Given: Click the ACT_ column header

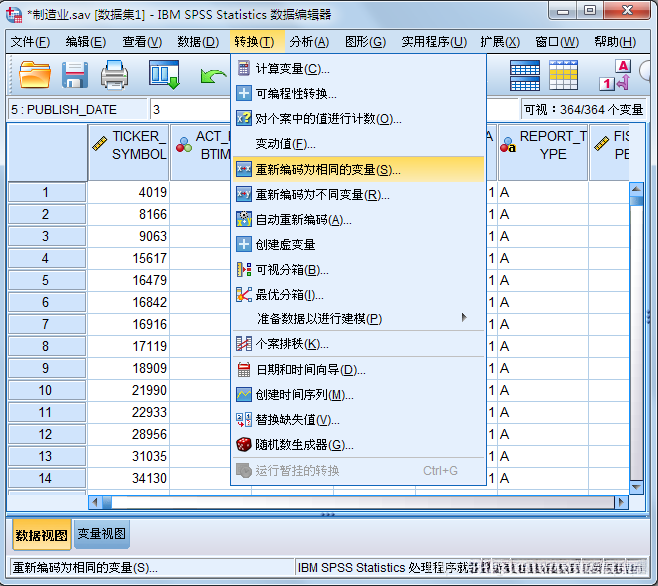Looking at the screenshot, I should point(201,153).
